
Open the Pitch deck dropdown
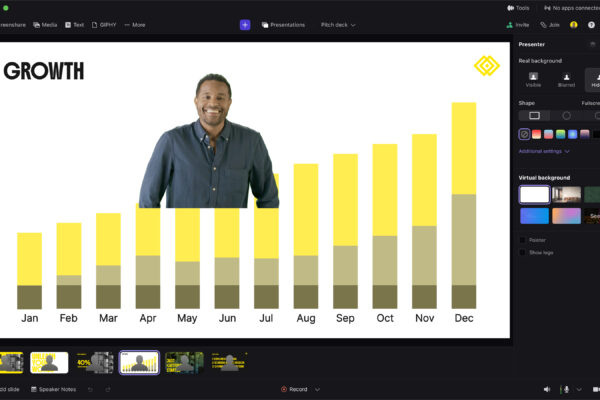coord(338,24)
